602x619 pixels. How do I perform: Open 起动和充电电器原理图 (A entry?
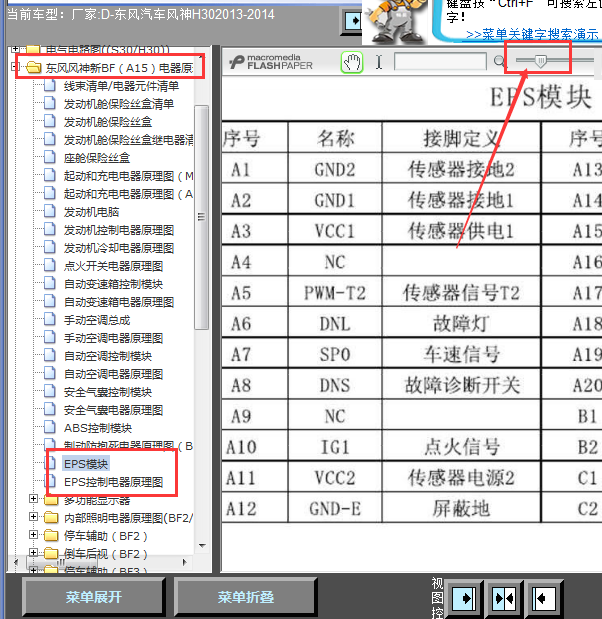click(128, 194)
